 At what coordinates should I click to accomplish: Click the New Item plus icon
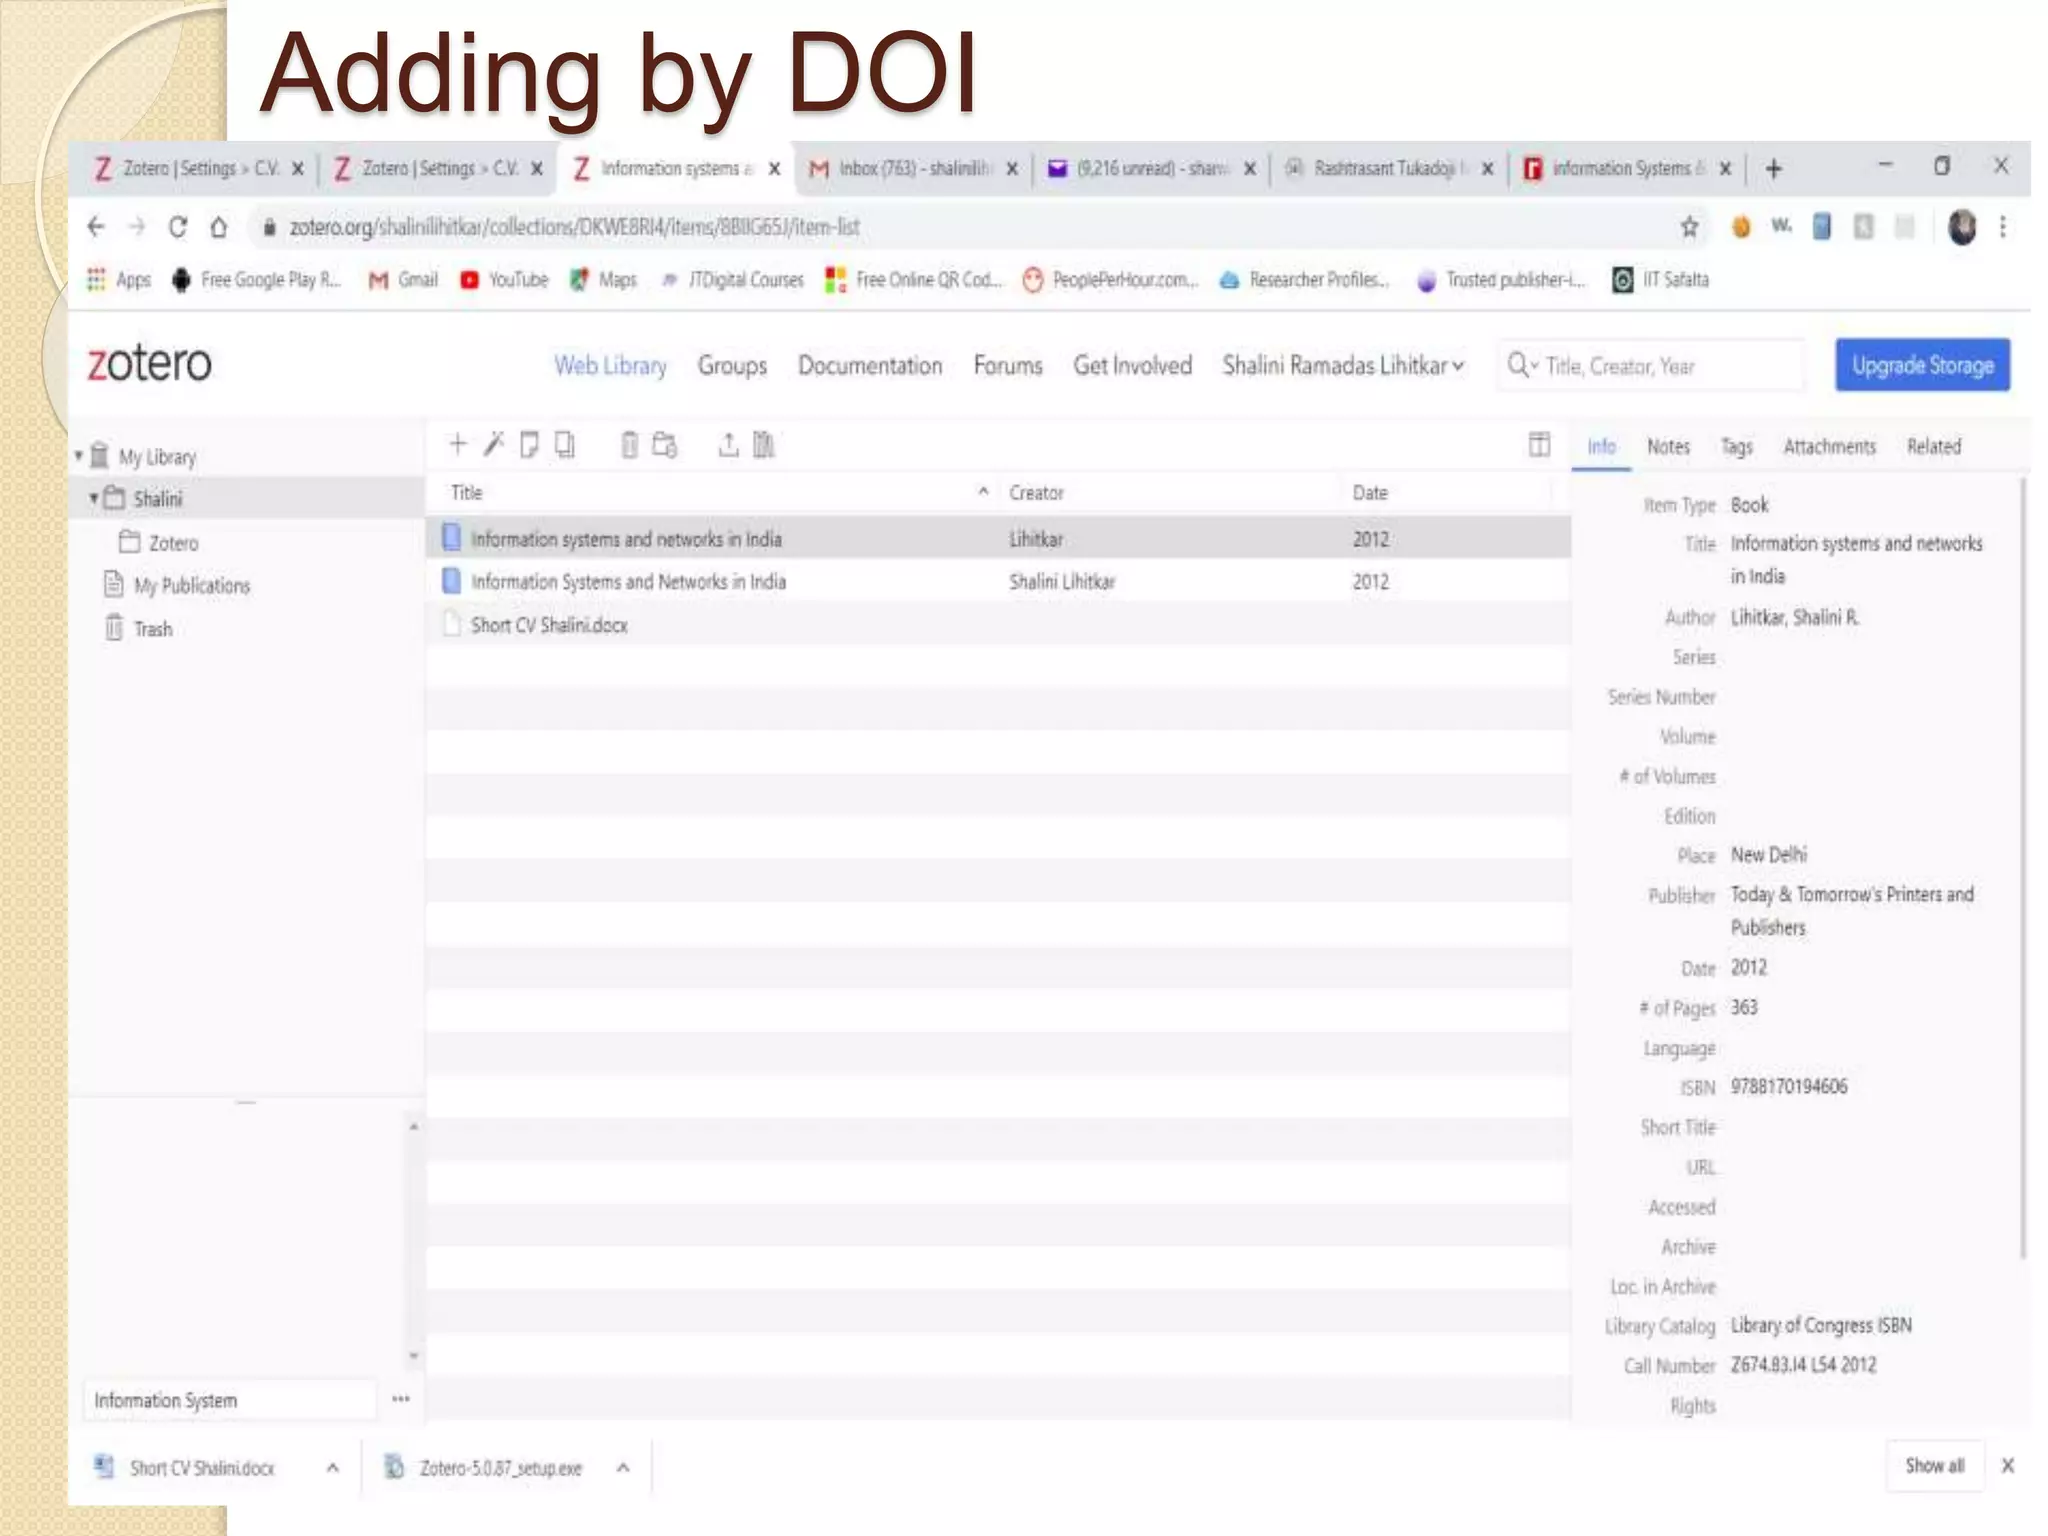[x=457, y=444]
